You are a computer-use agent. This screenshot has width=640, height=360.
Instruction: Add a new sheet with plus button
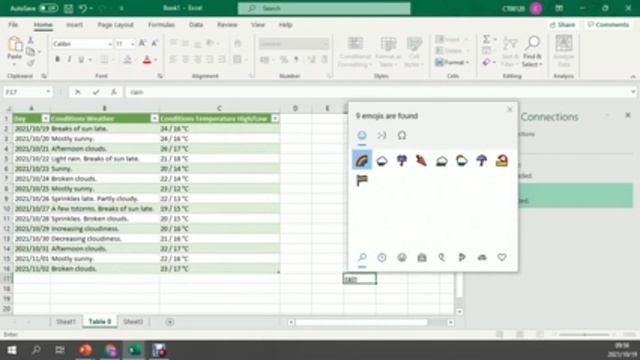click(x=170, y=322)
